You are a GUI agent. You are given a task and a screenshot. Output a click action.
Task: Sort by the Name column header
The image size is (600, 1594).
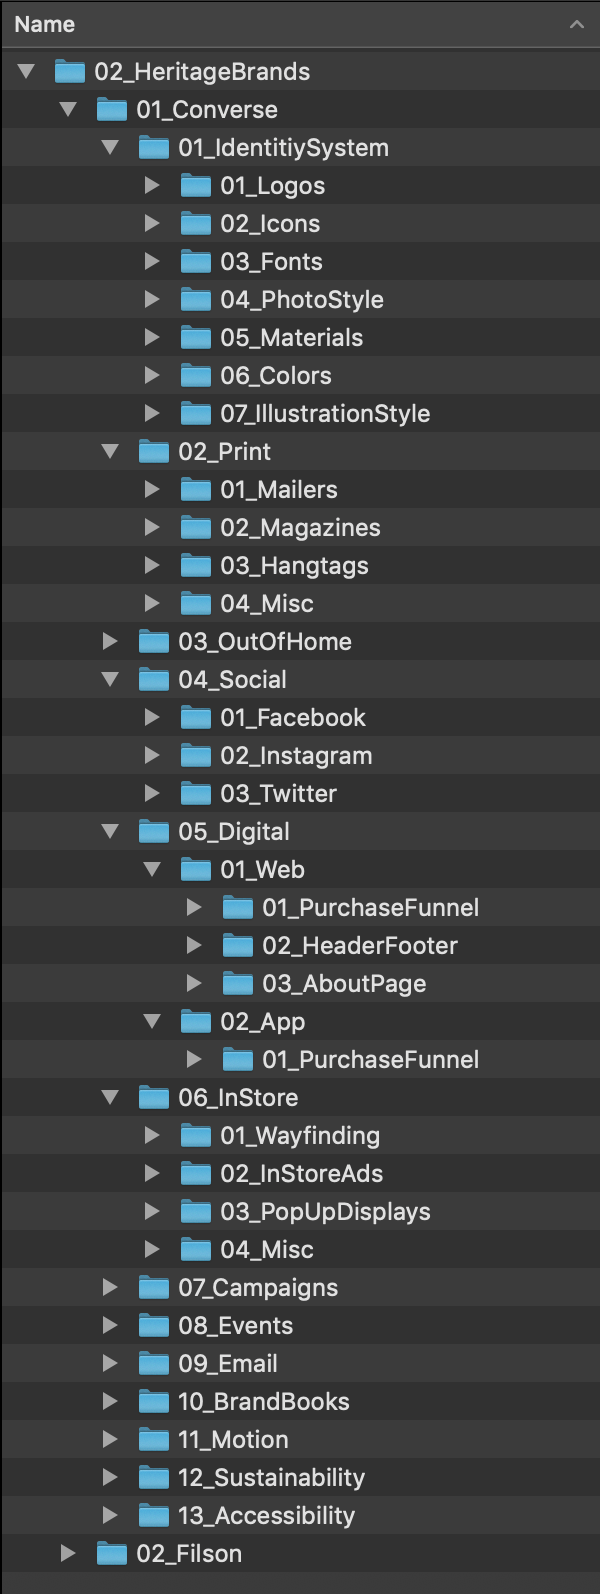pyautogui.click(x=45, y=24)
